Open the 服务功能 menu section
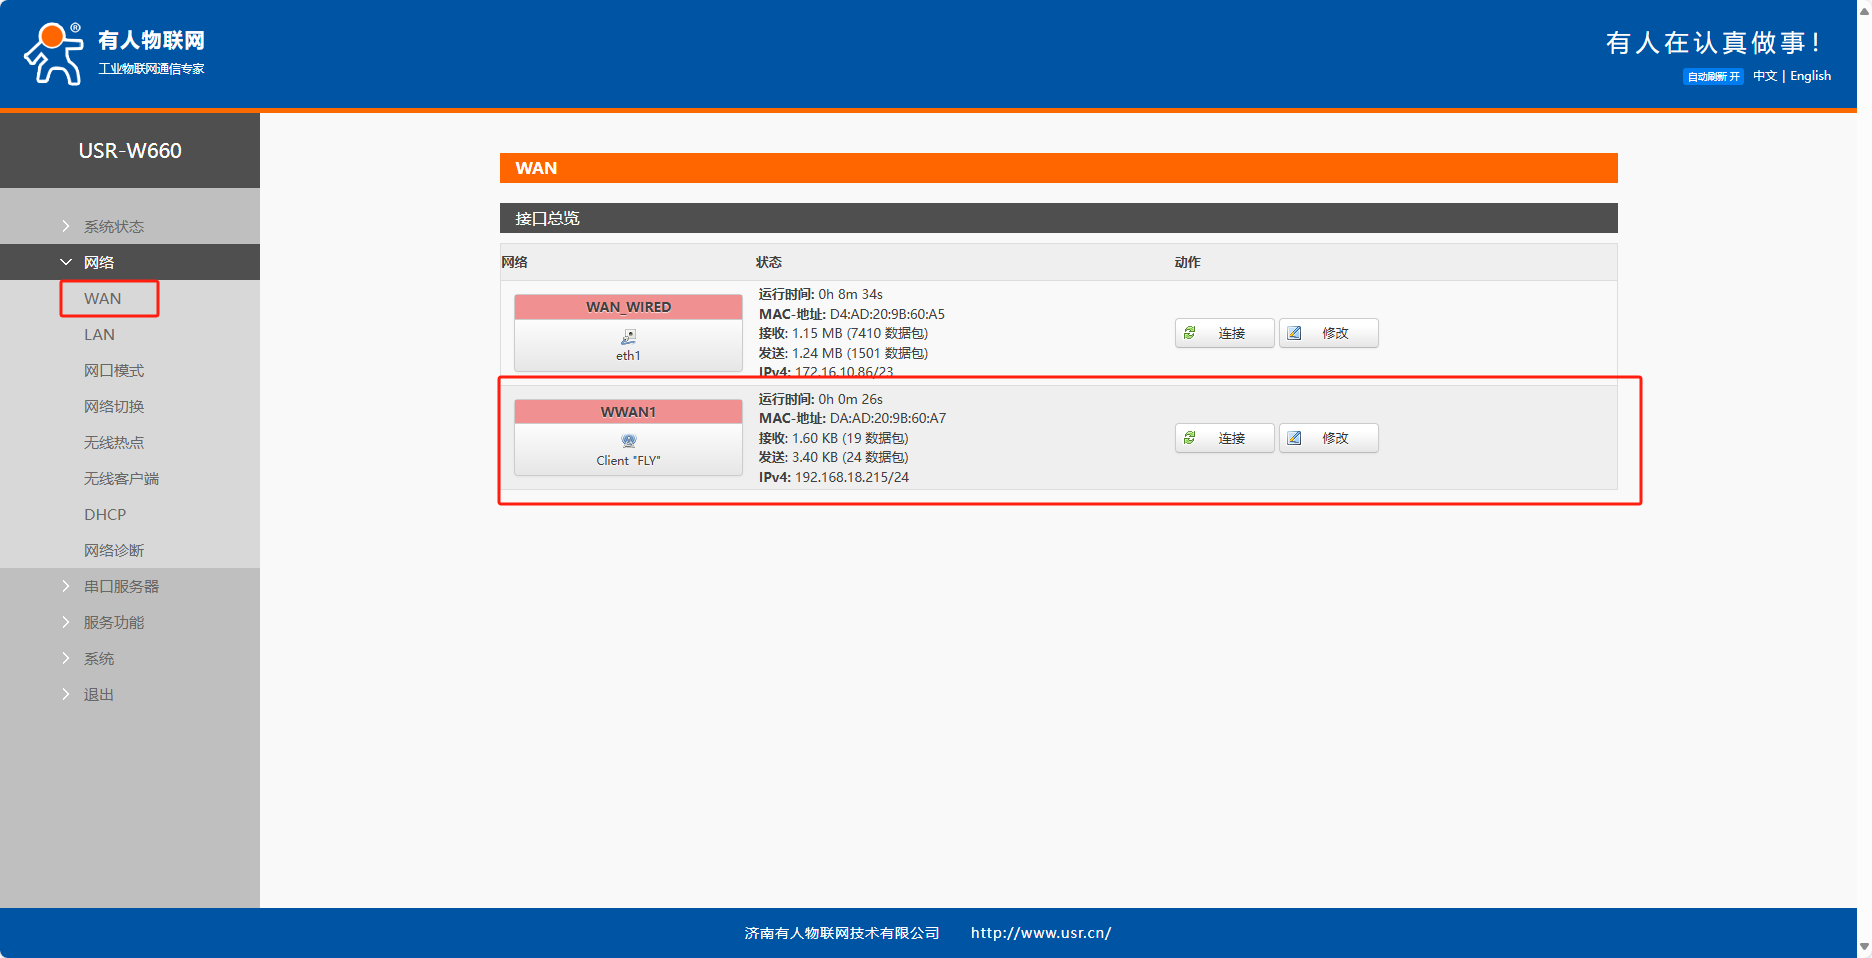1872x958 pixels. (x=114, y=623)
